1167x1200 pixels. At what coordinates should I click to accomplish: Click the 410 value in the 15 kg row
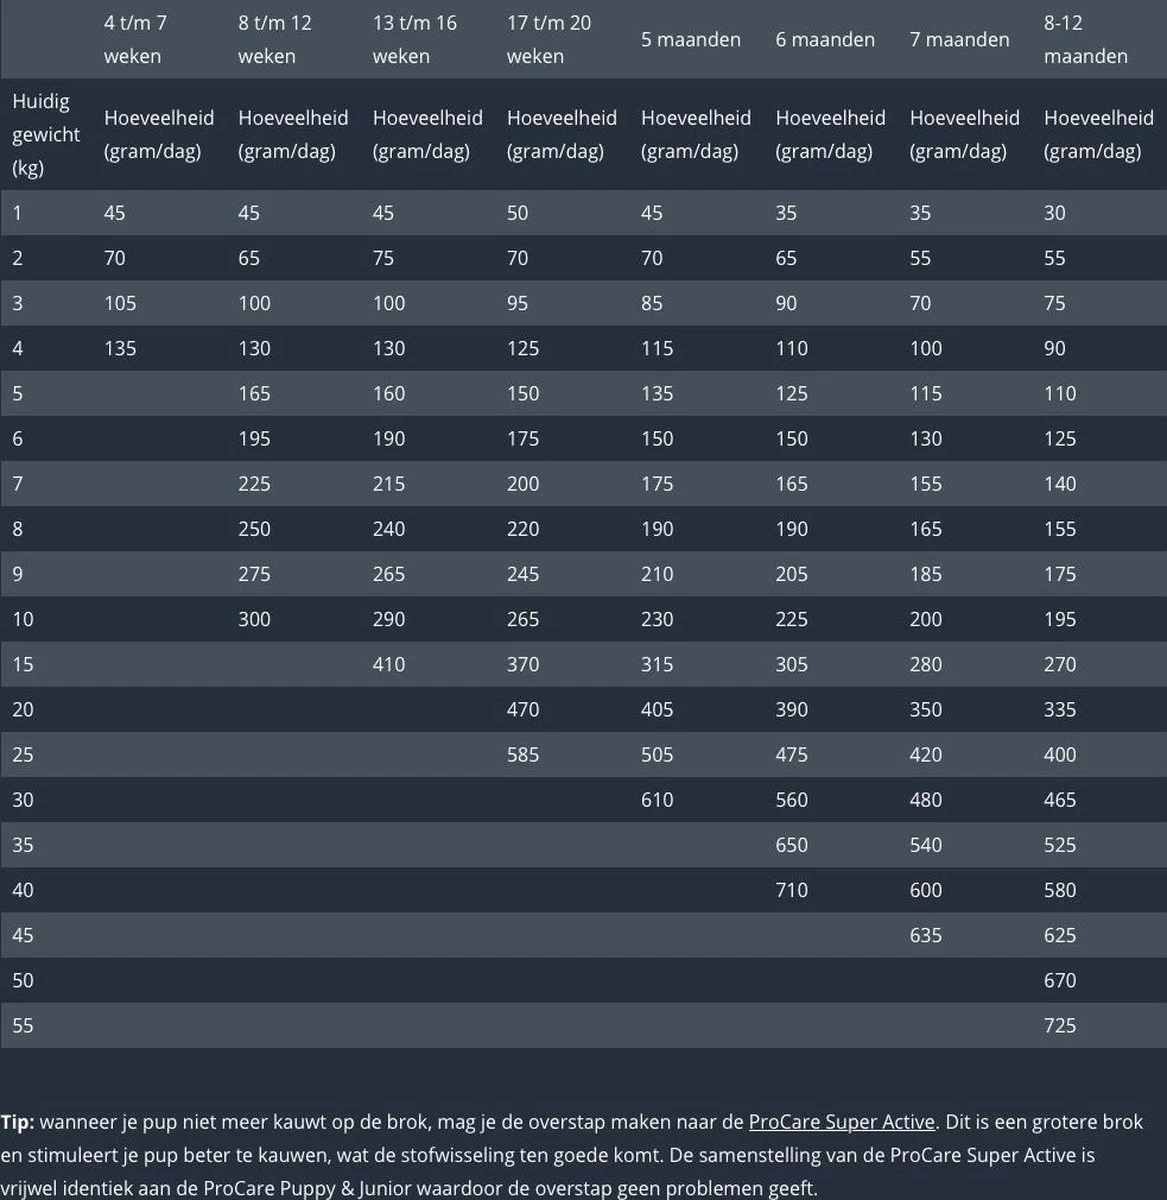(x=389, y=664)
